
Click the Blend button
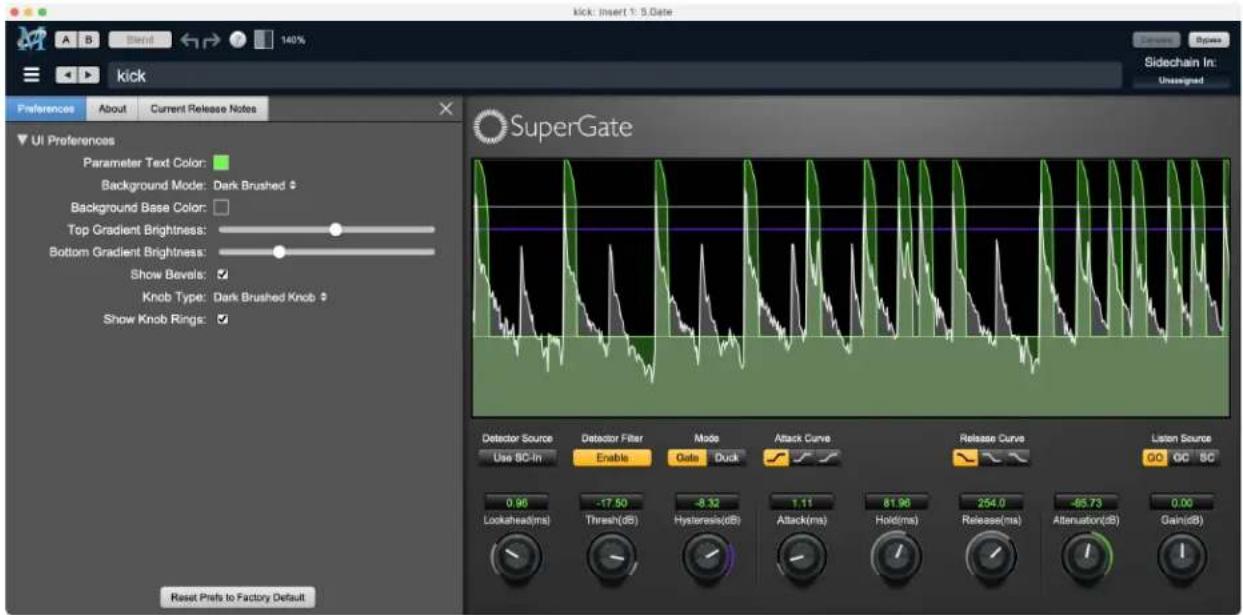[x=139, y=41]
